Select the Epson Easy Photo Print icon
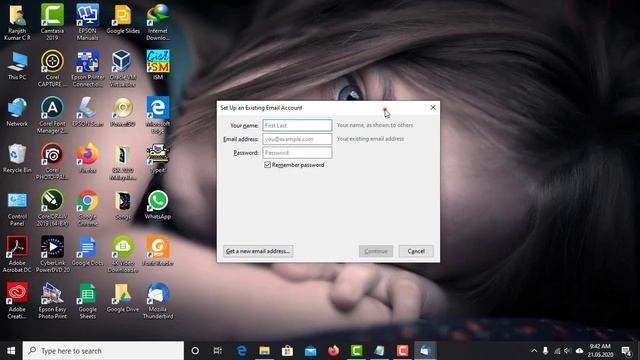Viewport: 640px width, 360px height. (52, 301)
